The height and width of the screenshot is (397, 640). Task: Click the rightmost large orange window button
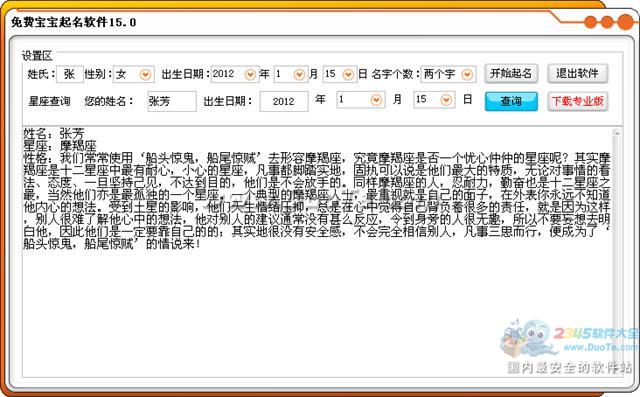click(x=626, y=22)
